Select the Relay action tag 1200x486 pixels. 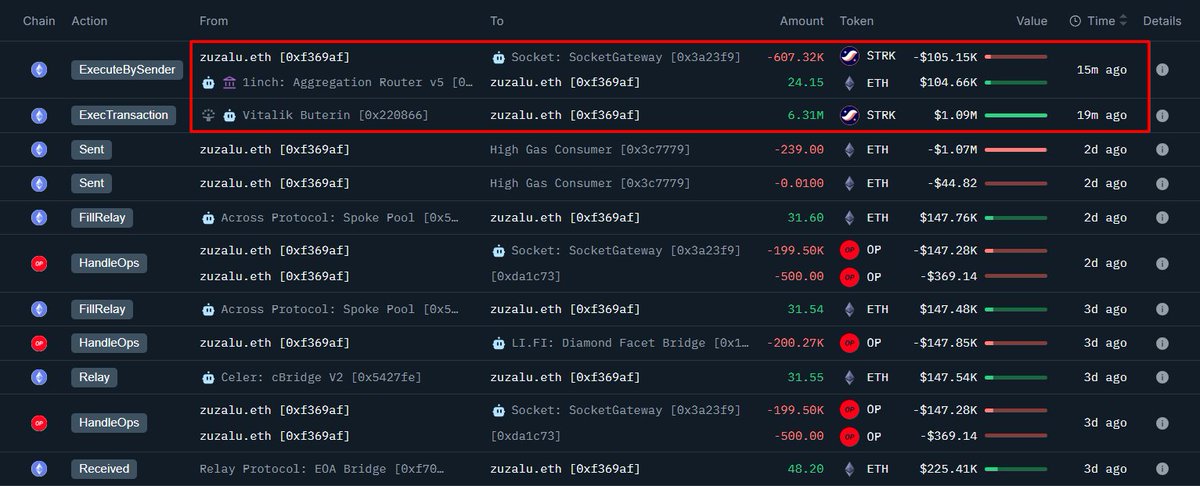94,377
